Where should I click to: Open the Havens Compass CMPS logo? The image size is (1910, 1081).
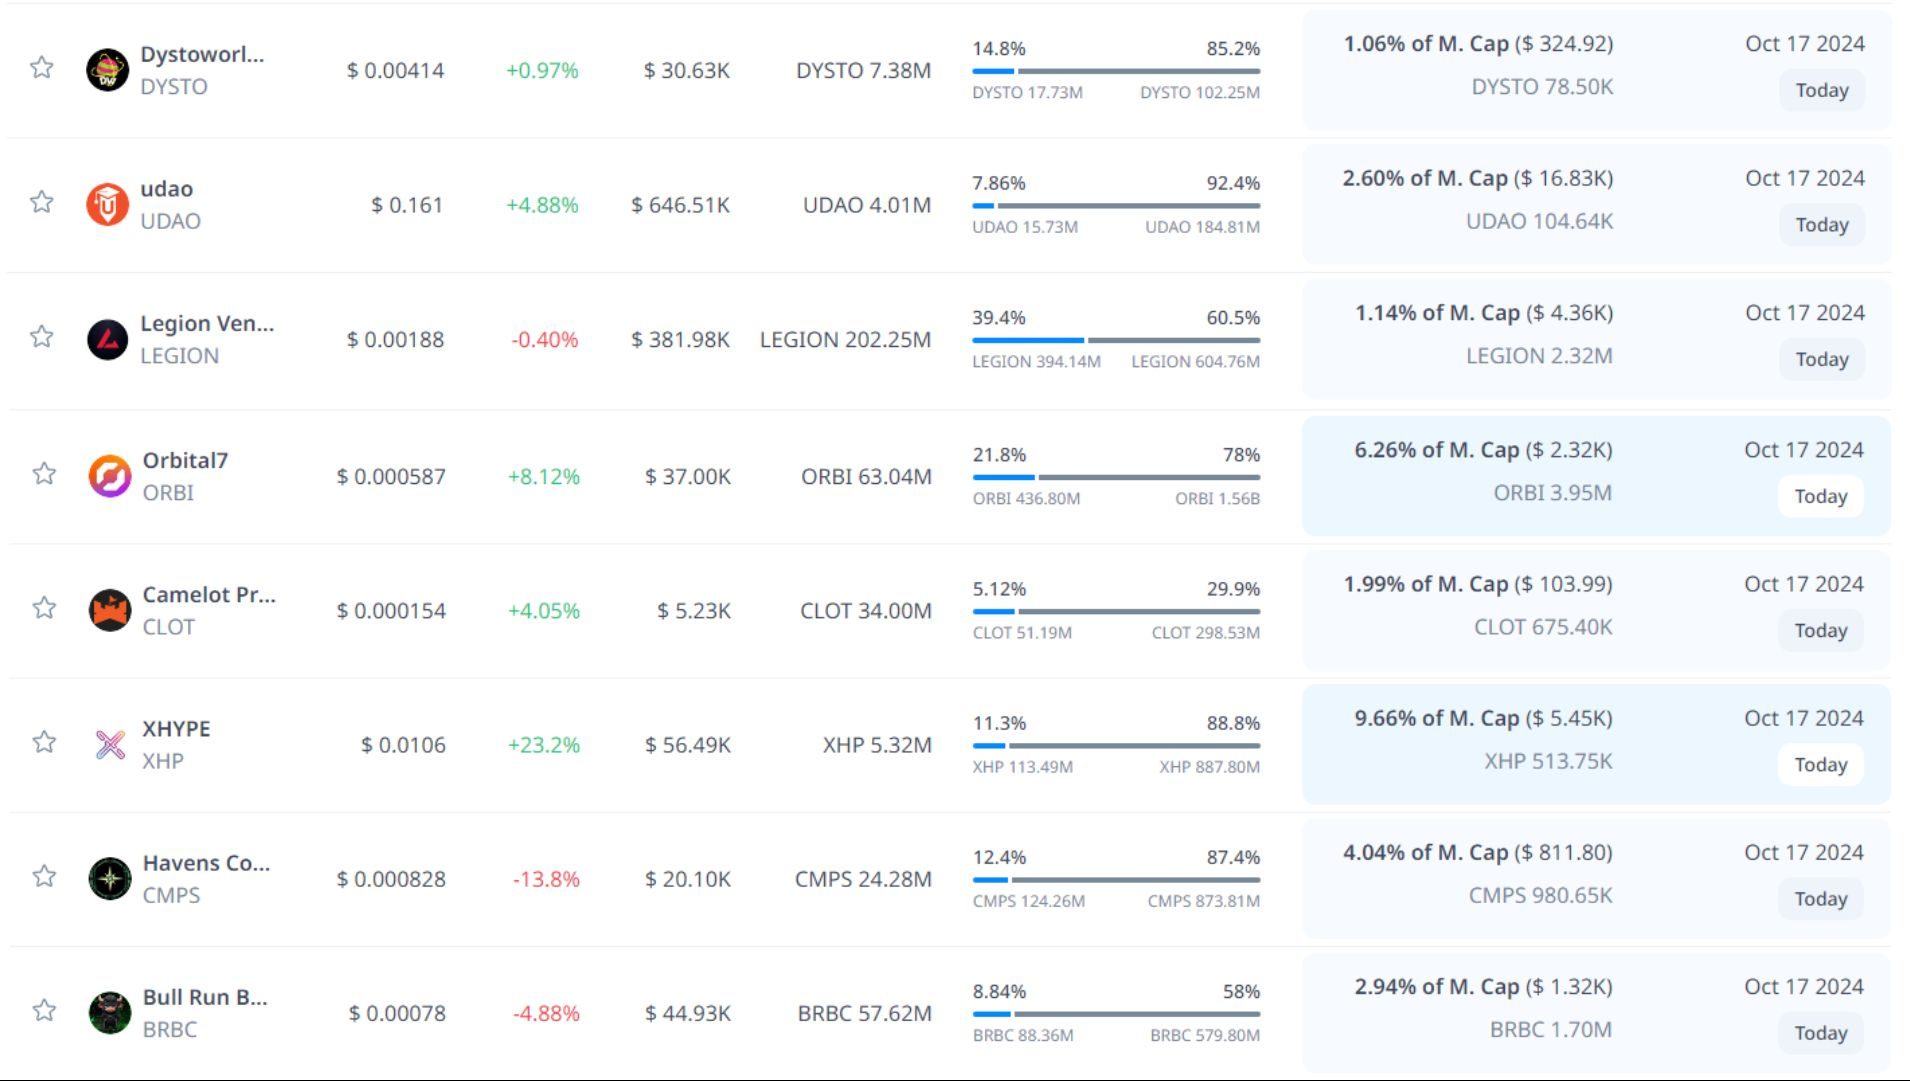[x=109, y=879]
